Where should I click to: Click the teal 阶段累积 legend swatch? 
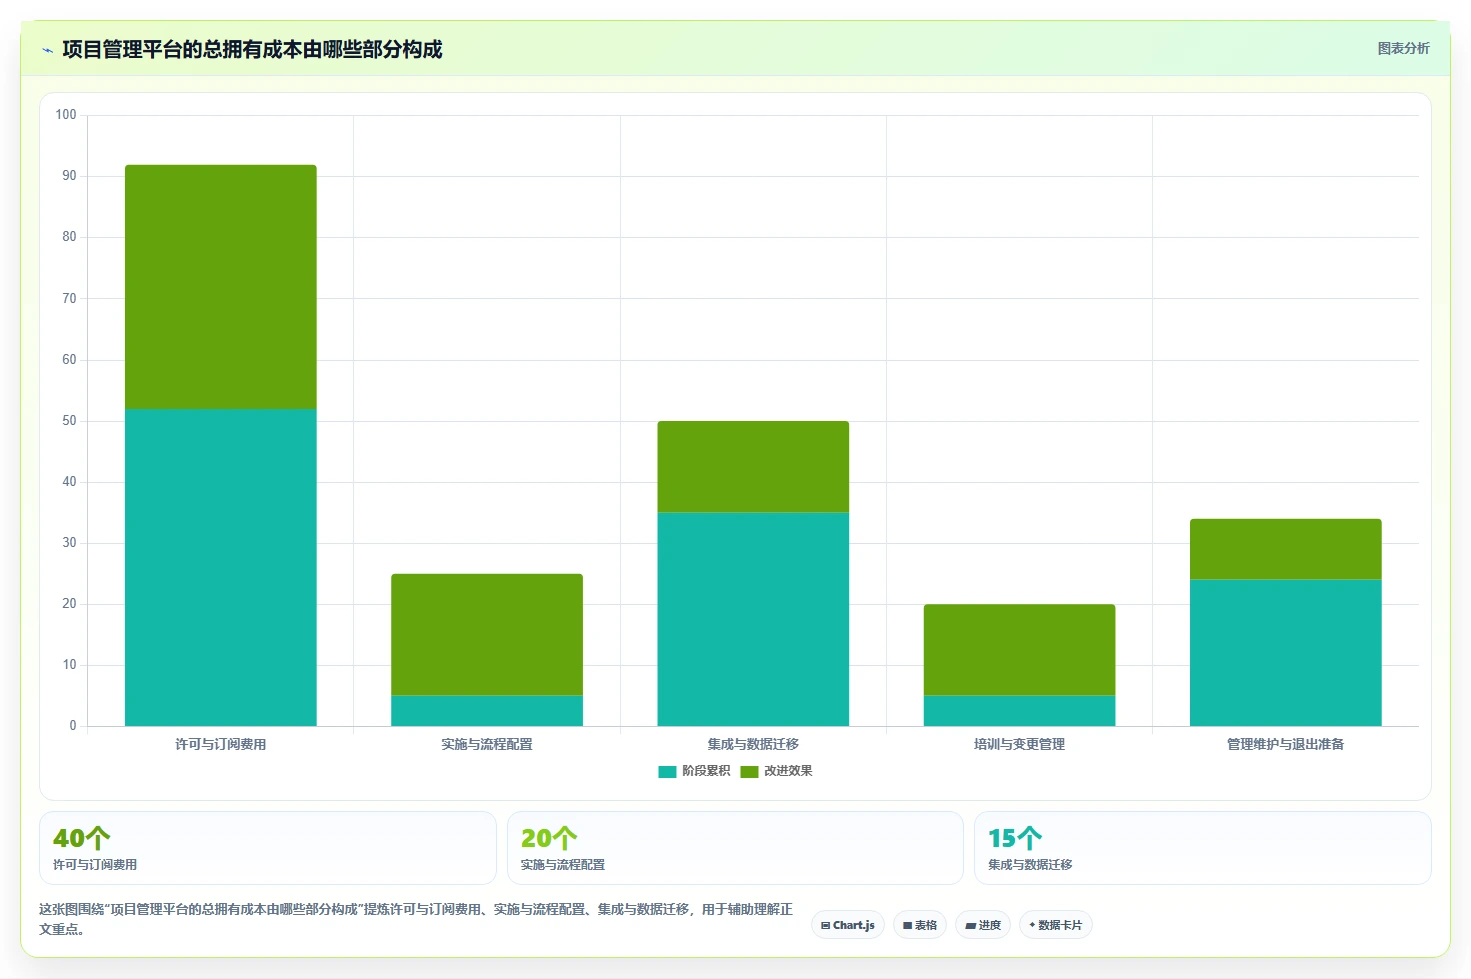tap(667, 771)
